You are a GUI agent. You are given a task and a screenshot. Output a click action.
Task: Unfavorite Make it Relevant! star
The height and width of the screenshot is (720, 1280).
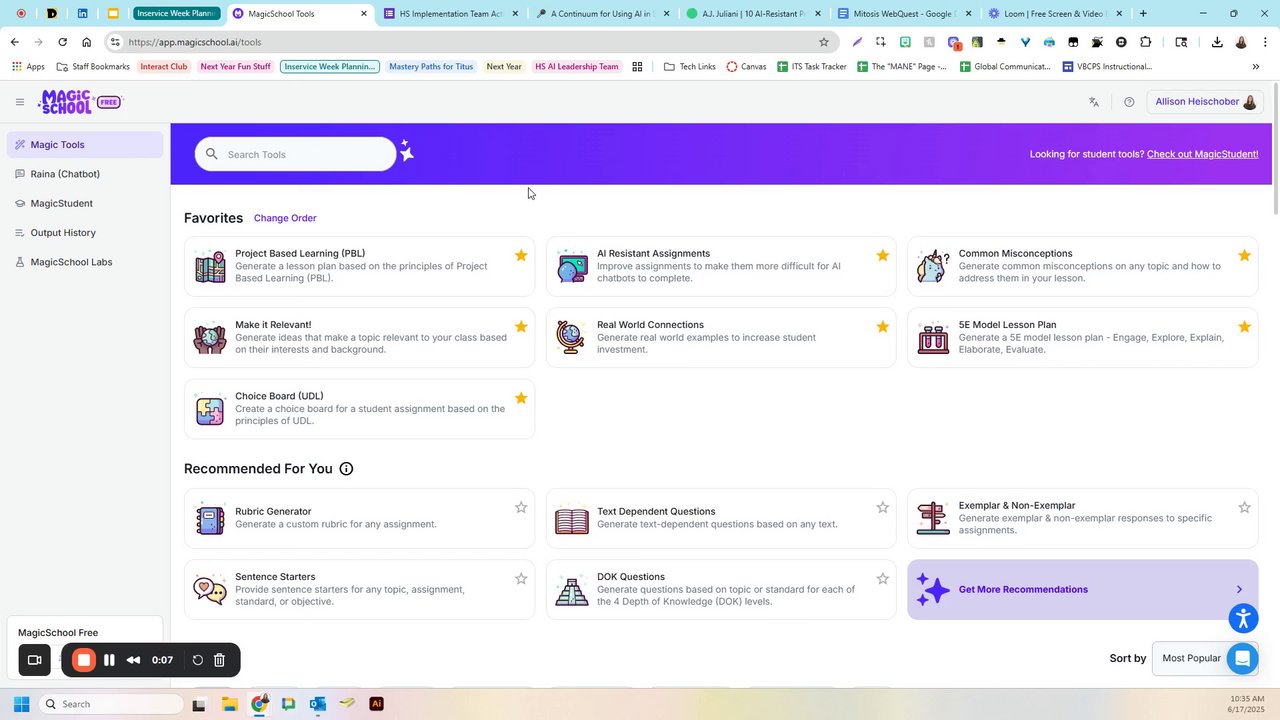click(x=521, y=326)
